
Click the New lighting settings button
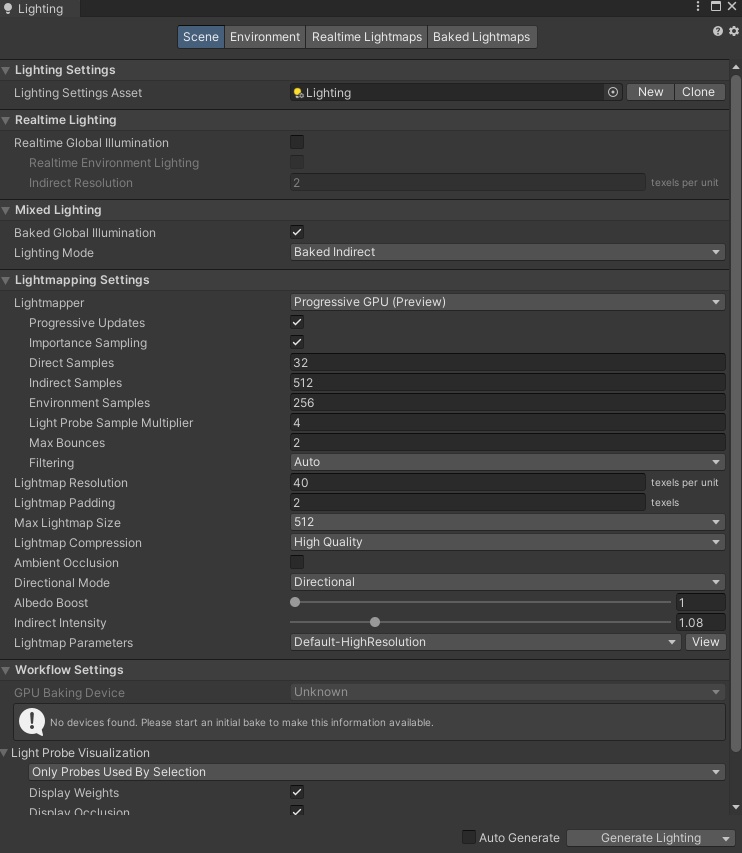click(x=650, y=92)
